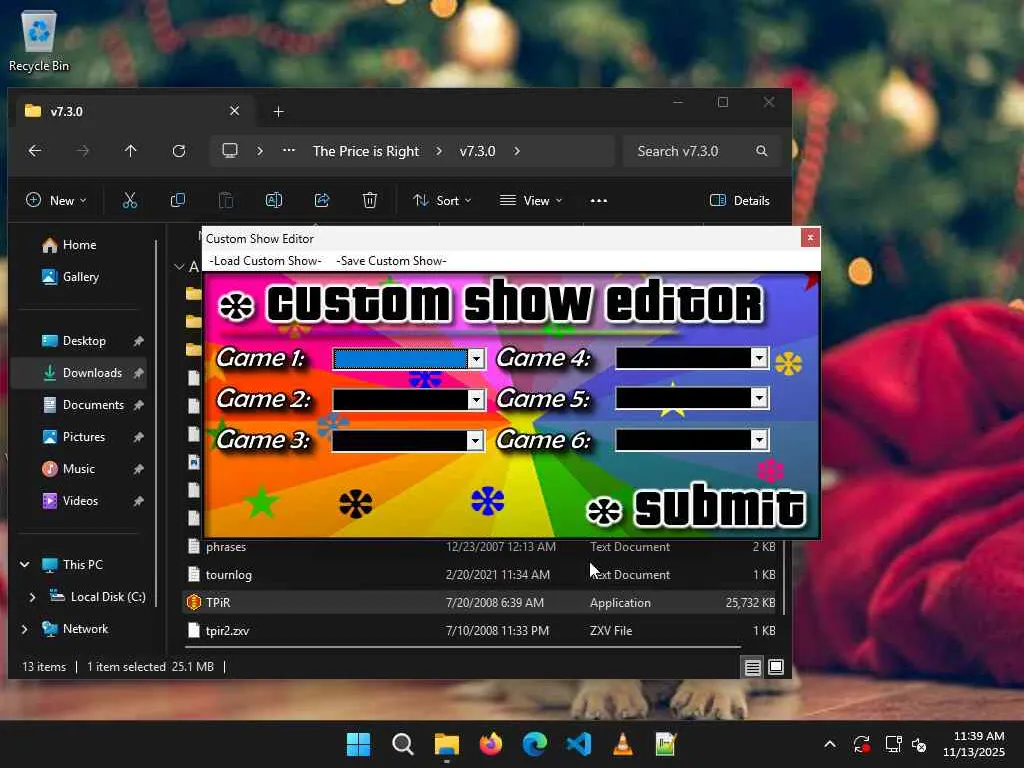This screenshot has width=1024, height=768.
Task: Go back with Explorer back arrow
Action: [35, 151]
